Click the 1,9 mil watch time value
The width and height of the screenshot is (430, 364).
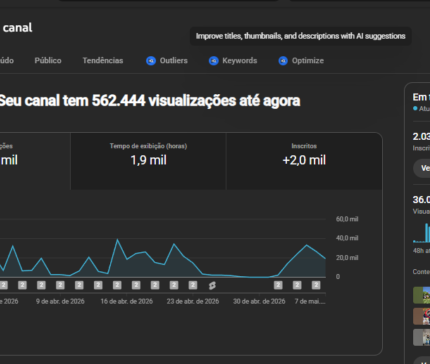coord(148,160)
